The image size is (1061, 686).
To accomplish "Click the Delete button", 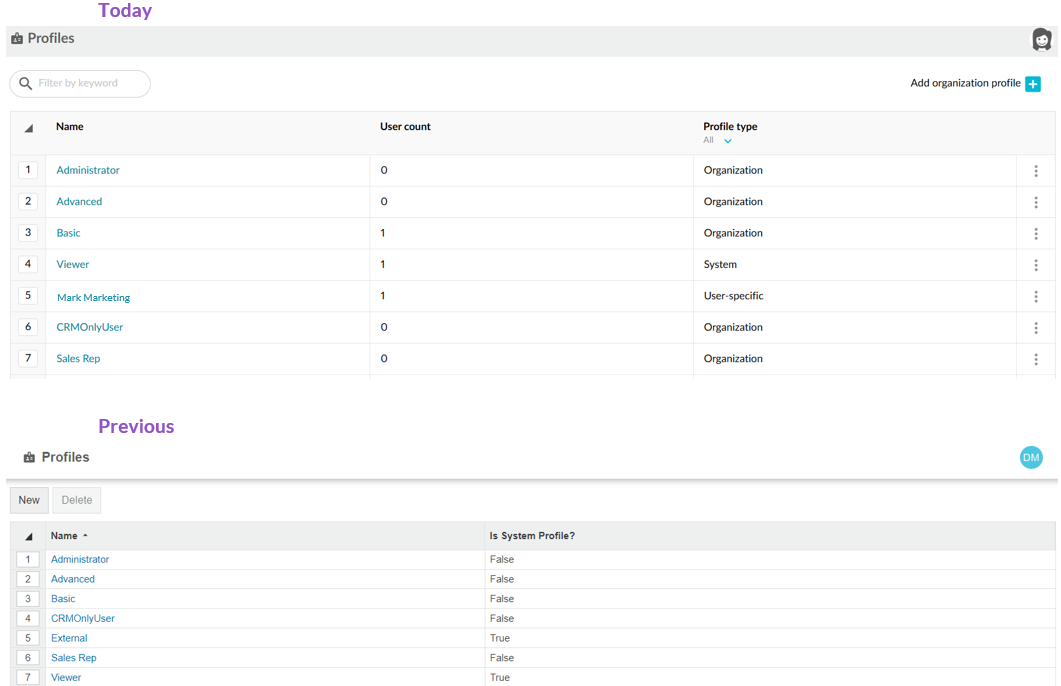I will (x=76, y=500).
